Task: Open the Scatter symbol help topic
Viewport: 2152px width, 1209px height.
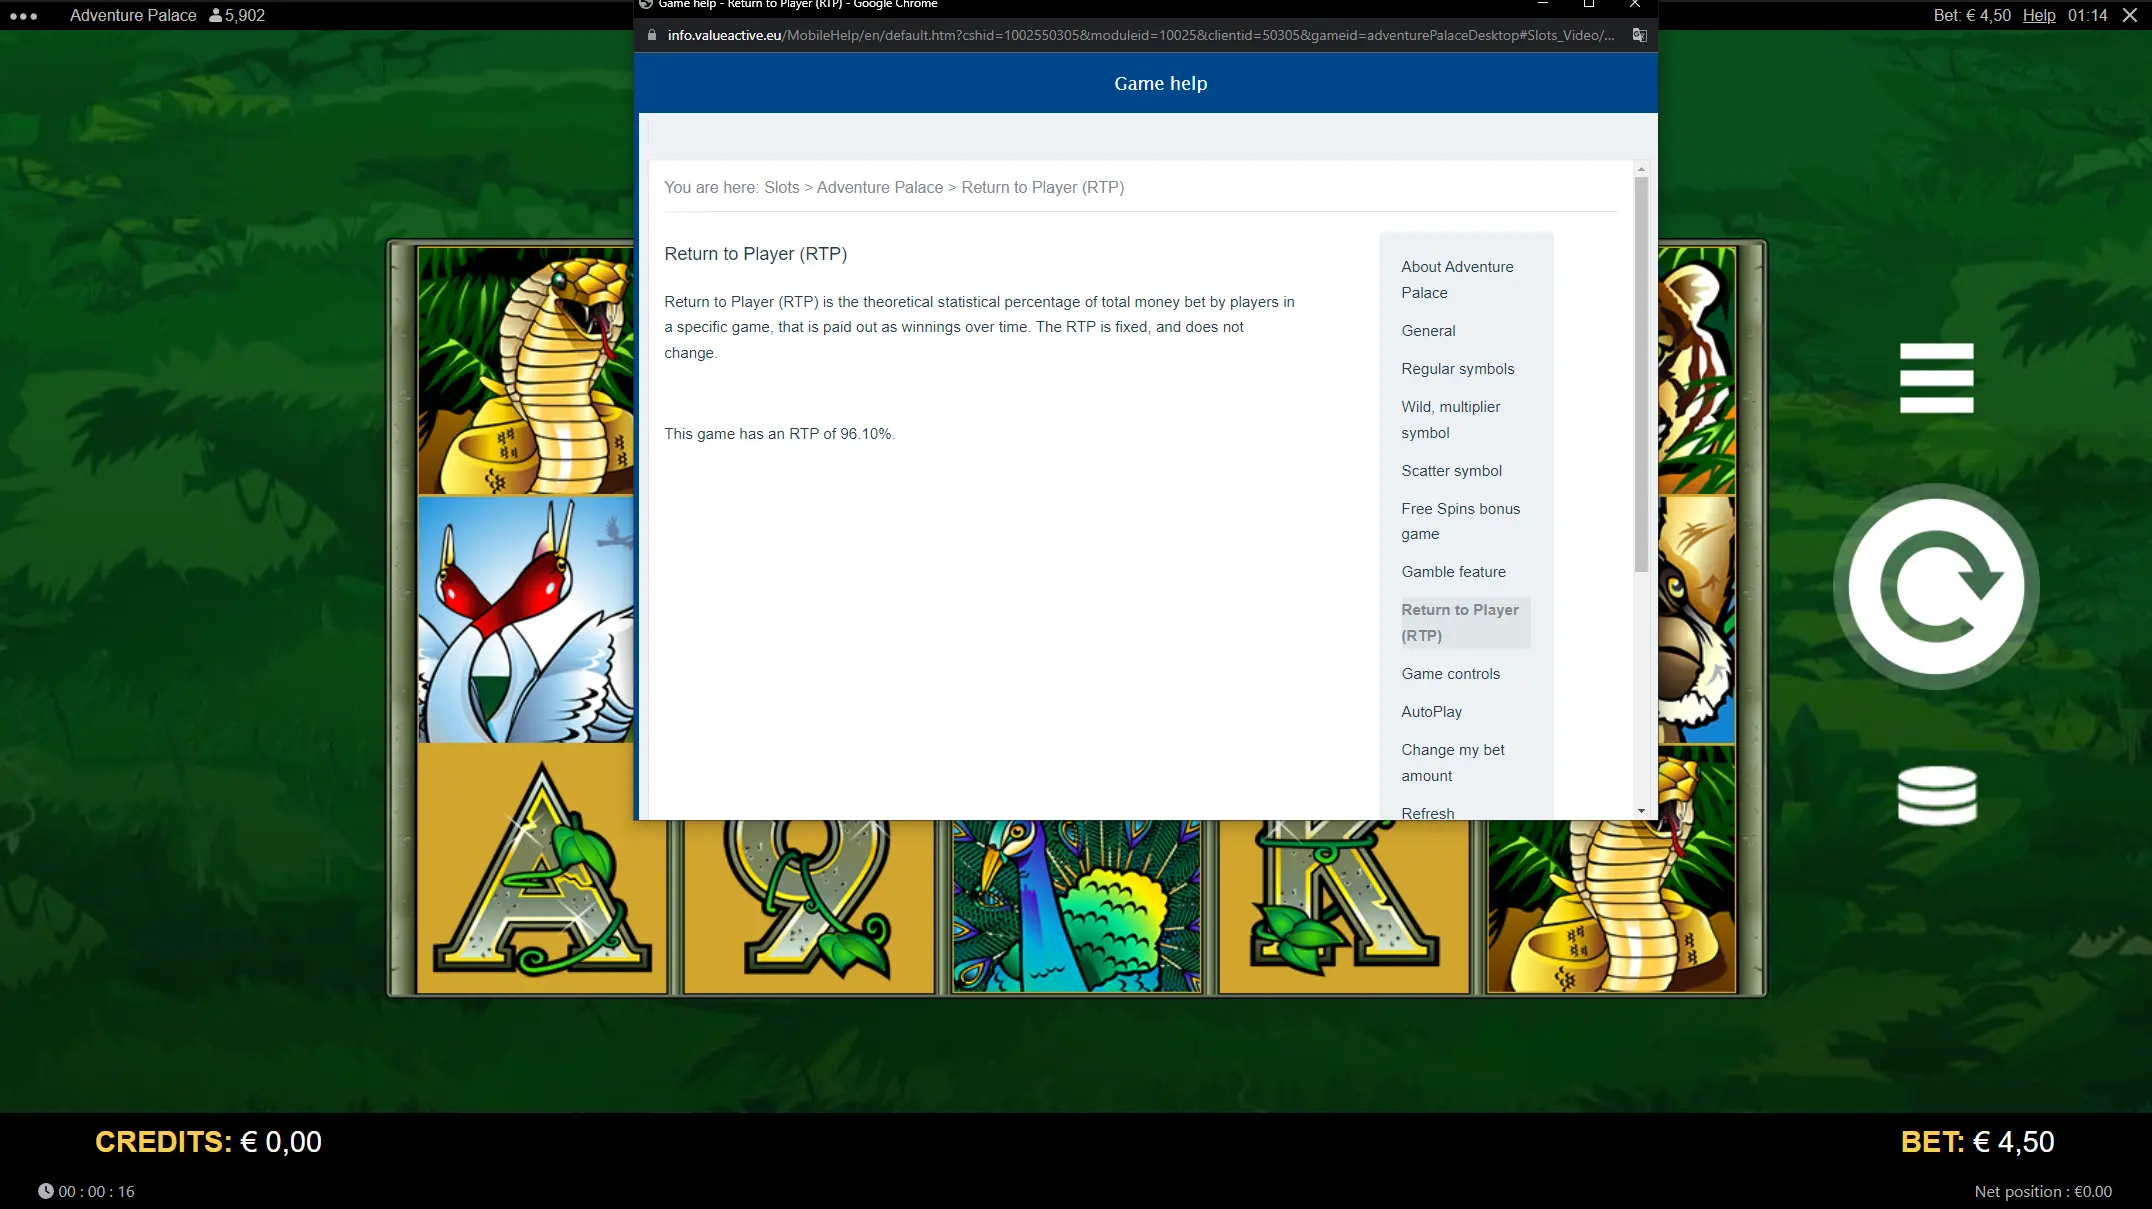Action: click(1451, 471)
